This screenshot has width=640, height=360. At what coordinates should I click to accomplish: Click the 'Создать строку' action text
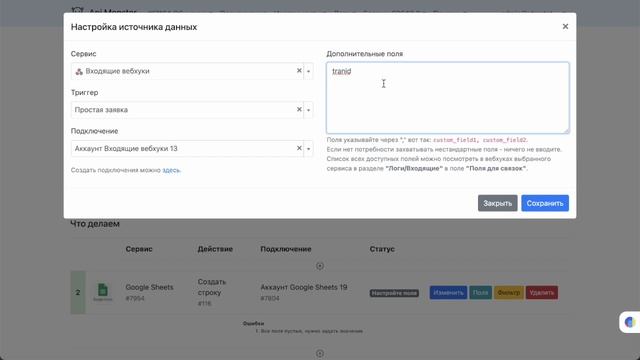pos(211,287)
